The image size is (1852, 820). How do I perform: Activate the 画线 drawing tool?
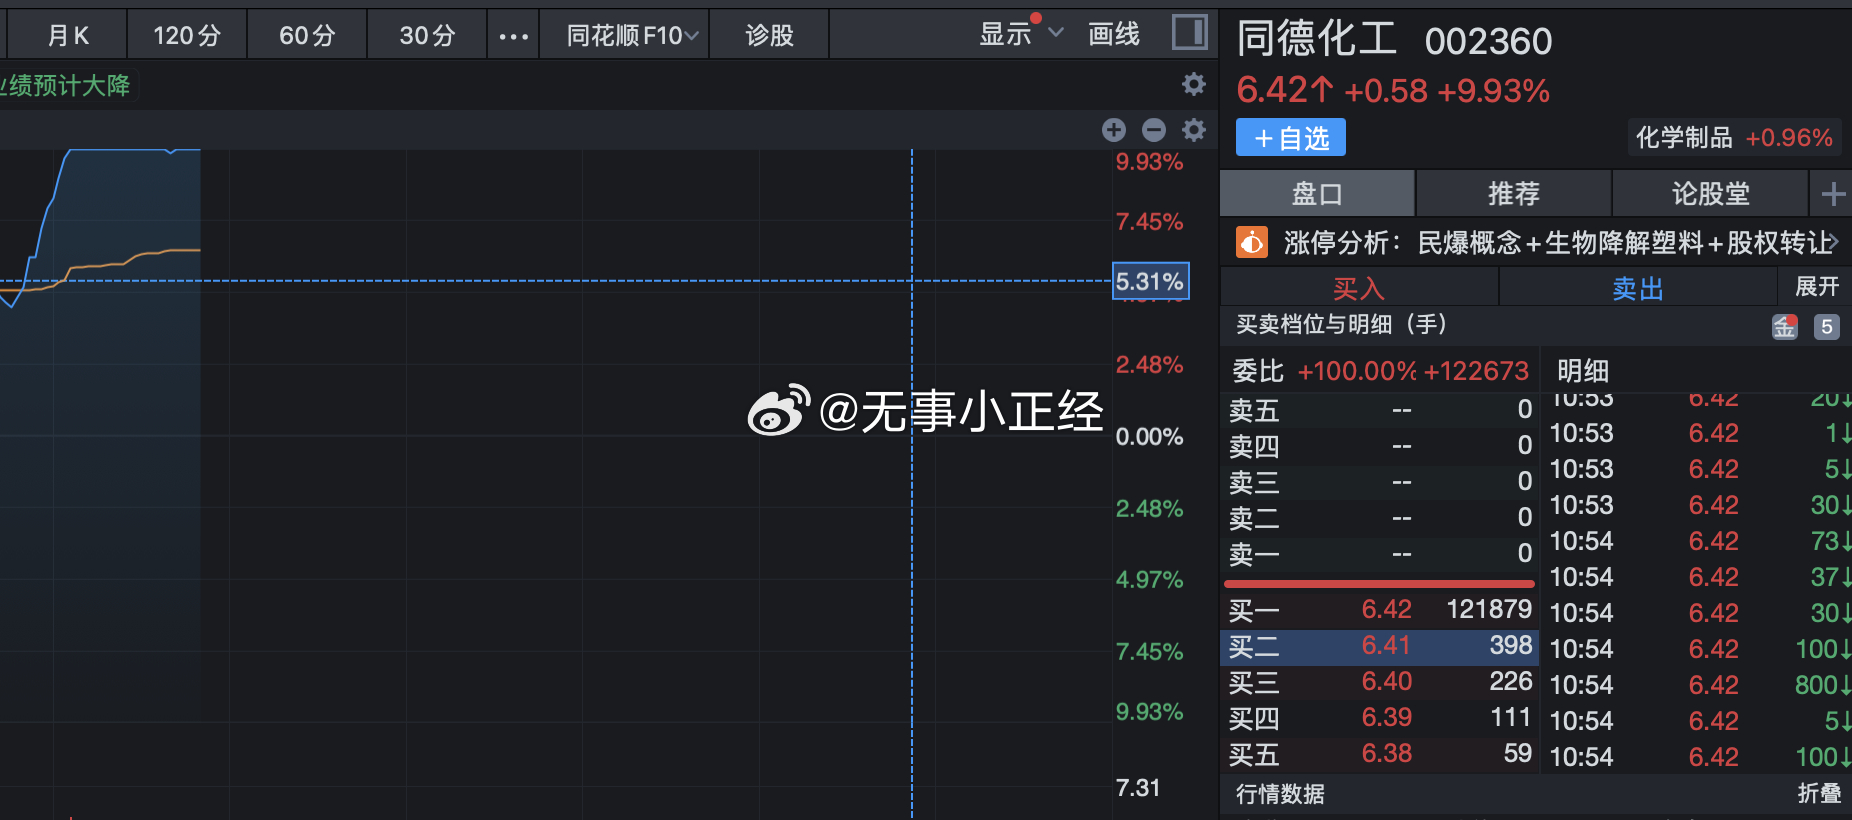pyautogui.click(x=1114, y=34)
